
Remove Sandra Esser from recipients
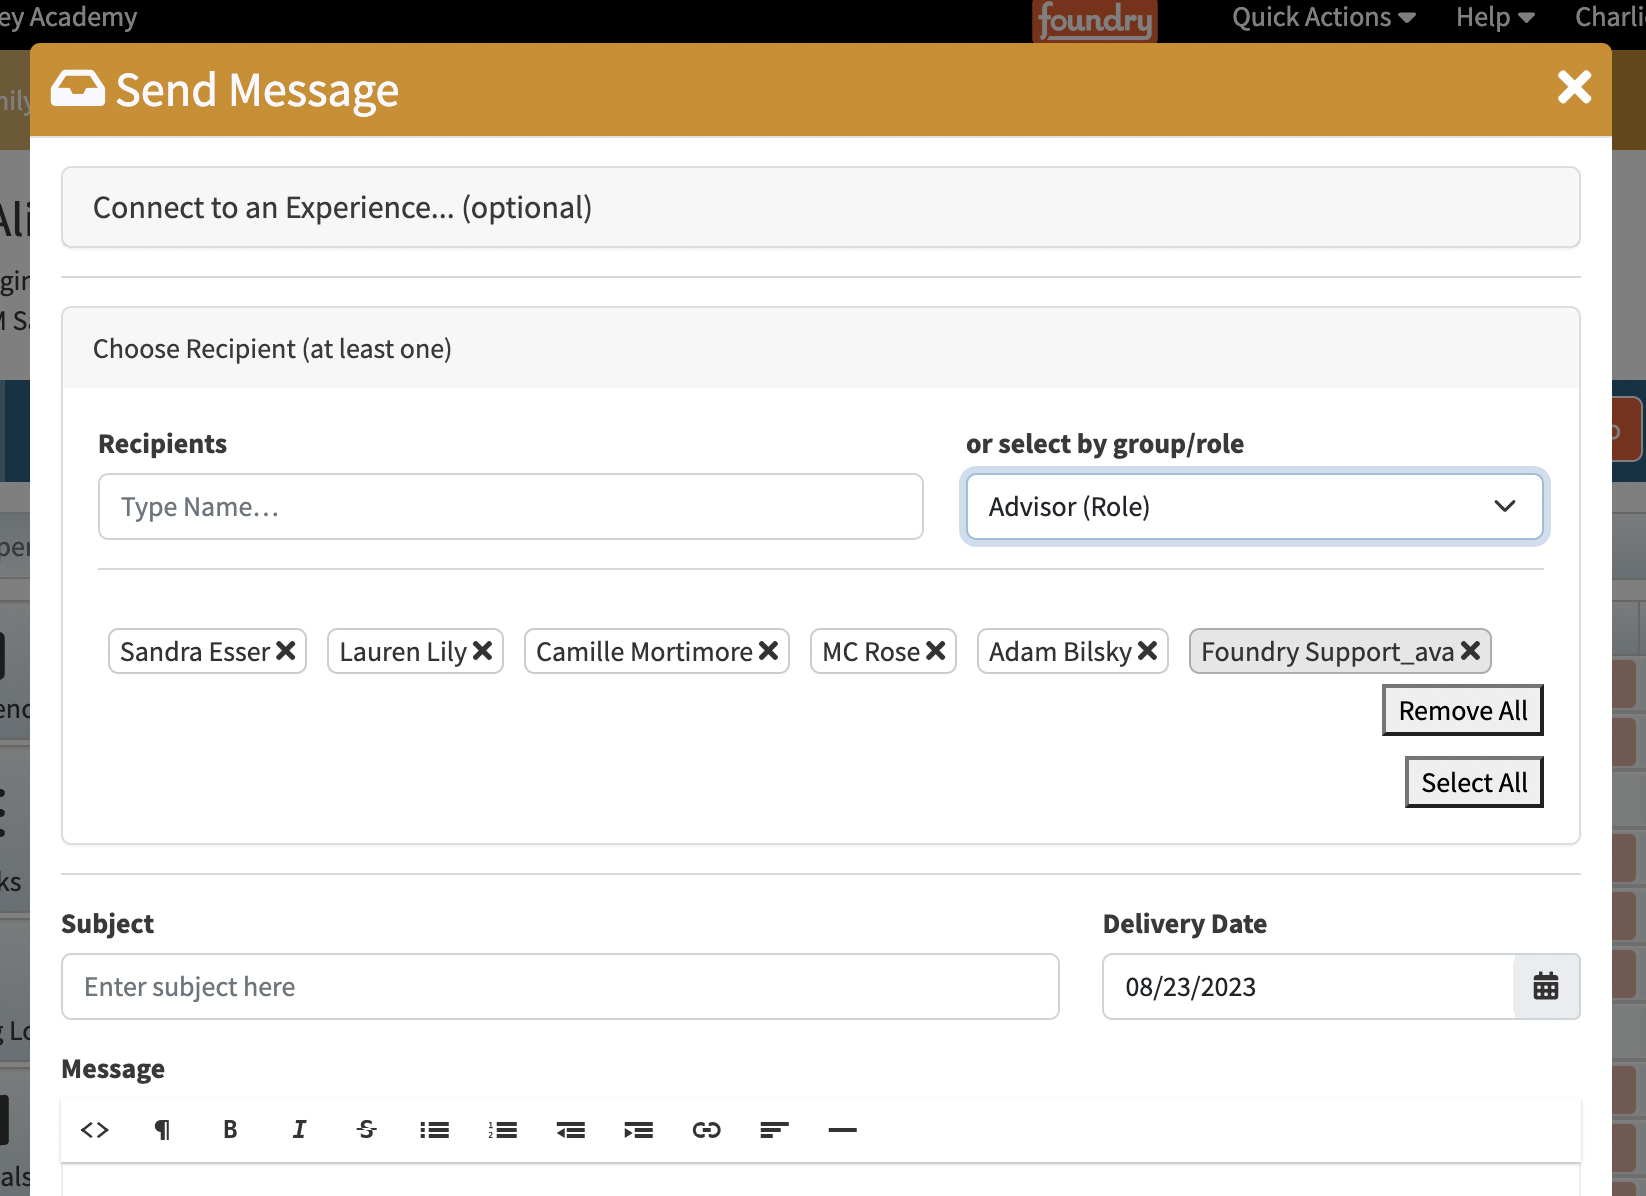[x=286, y=651]
